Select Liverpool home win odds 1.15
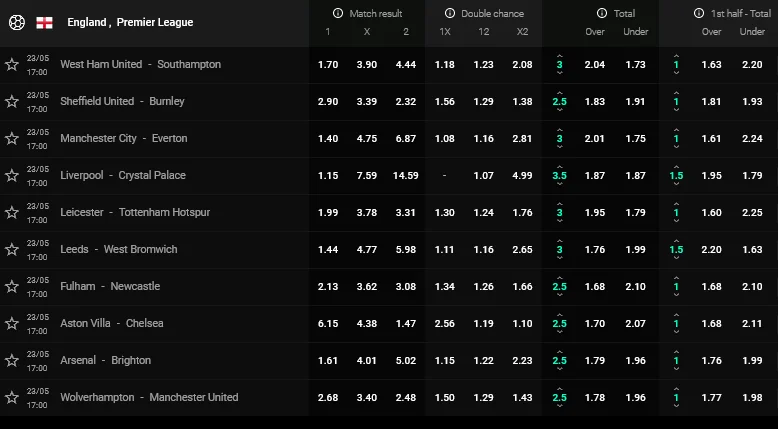The image size is (778, 429). 327,175
